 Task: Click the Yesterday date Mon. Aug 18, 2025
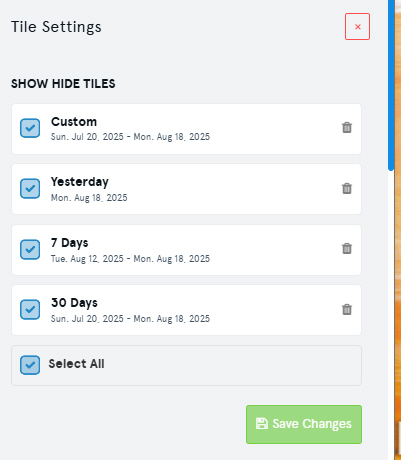(x=89, y=198)
